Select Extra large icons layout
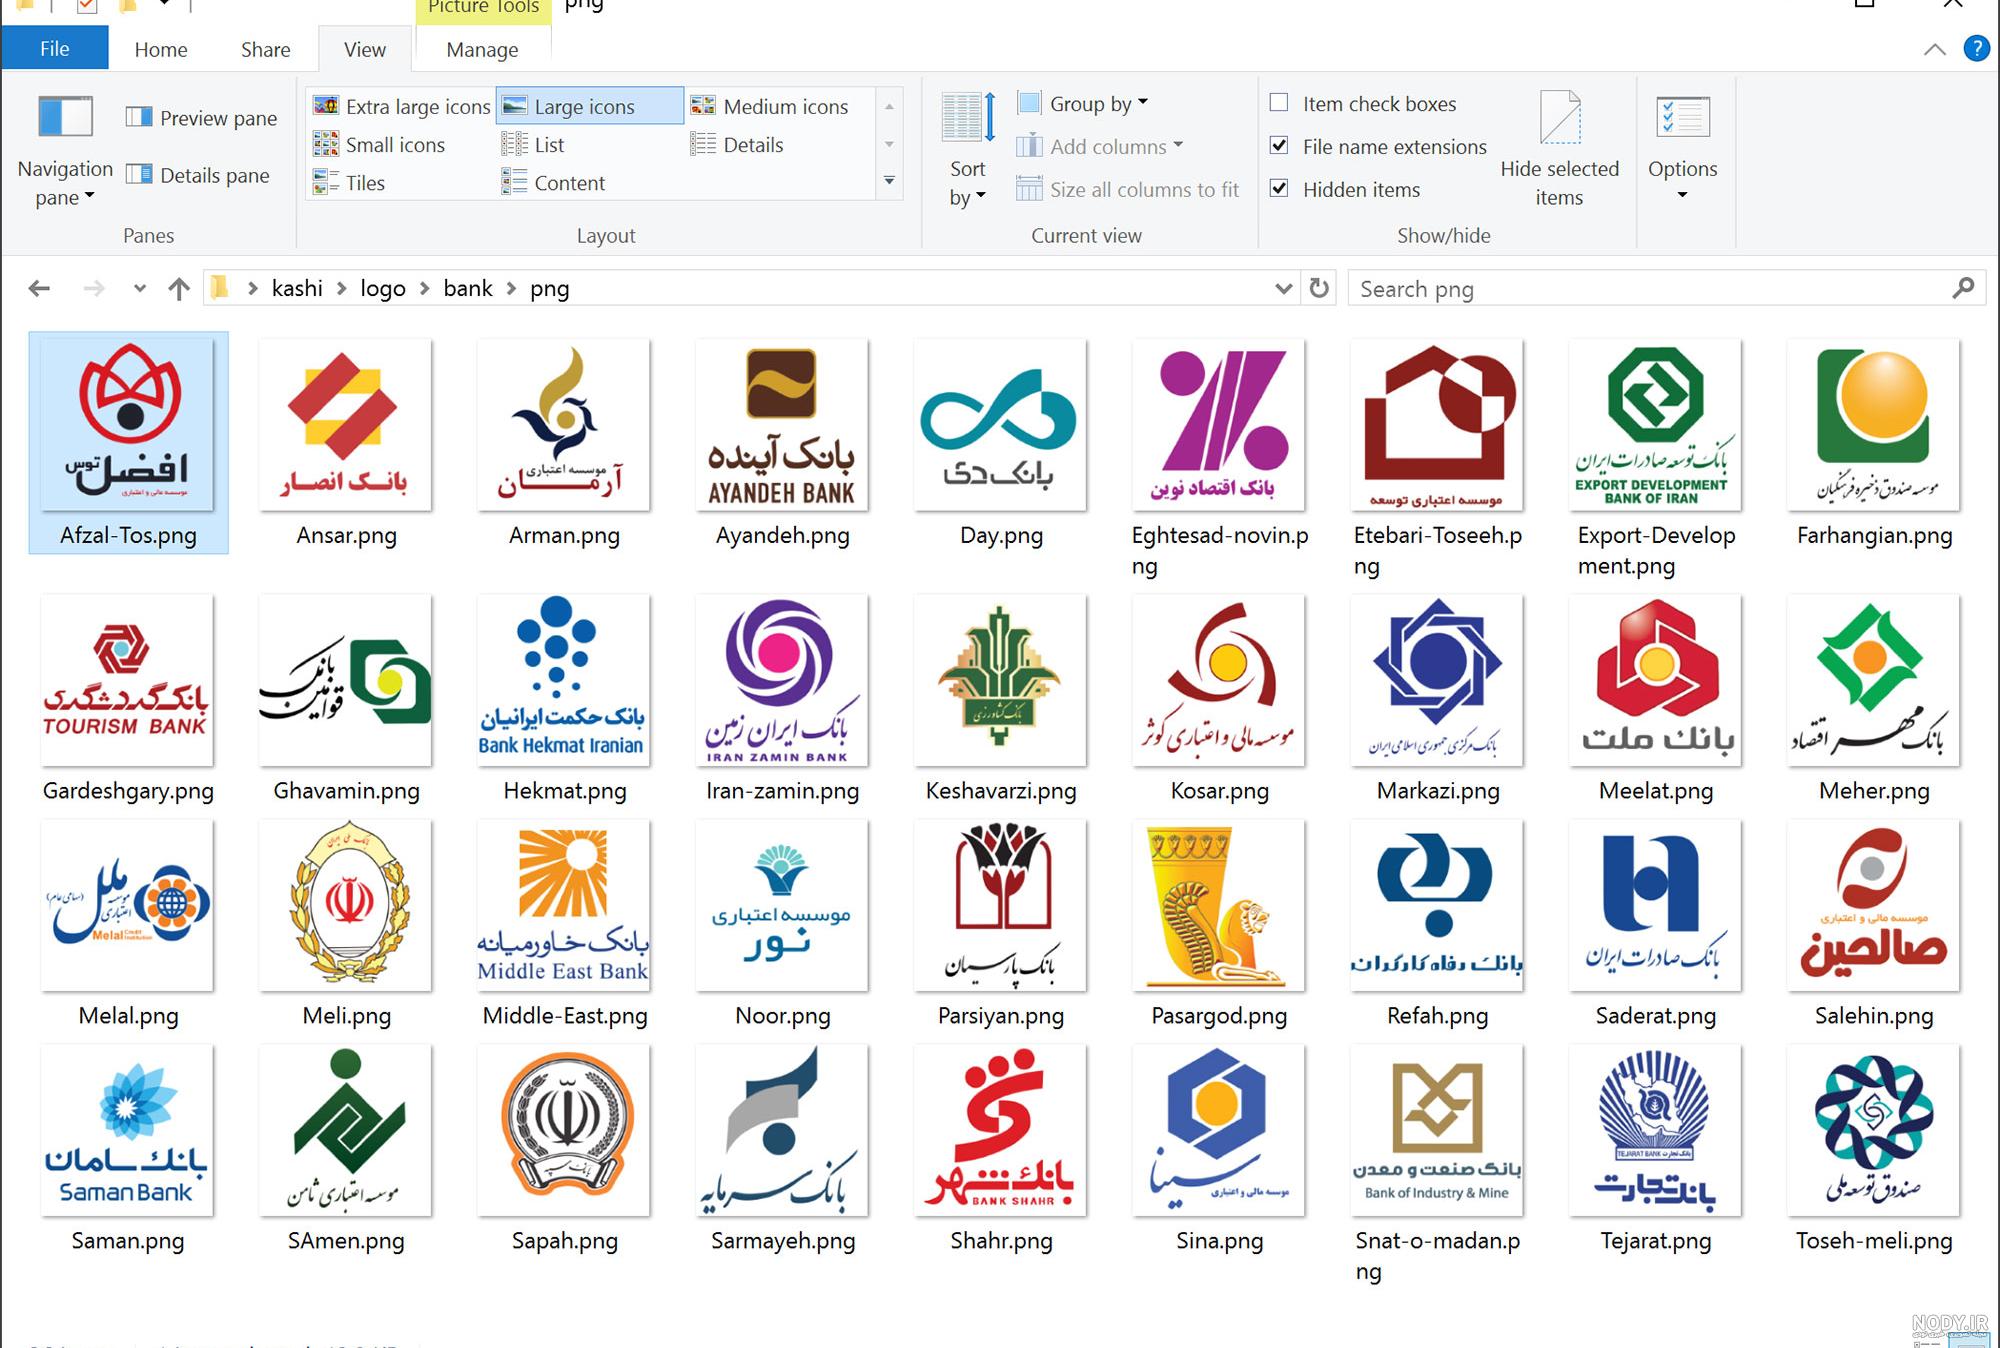This screenshot has height=1348, width=2000. (402, 106)
